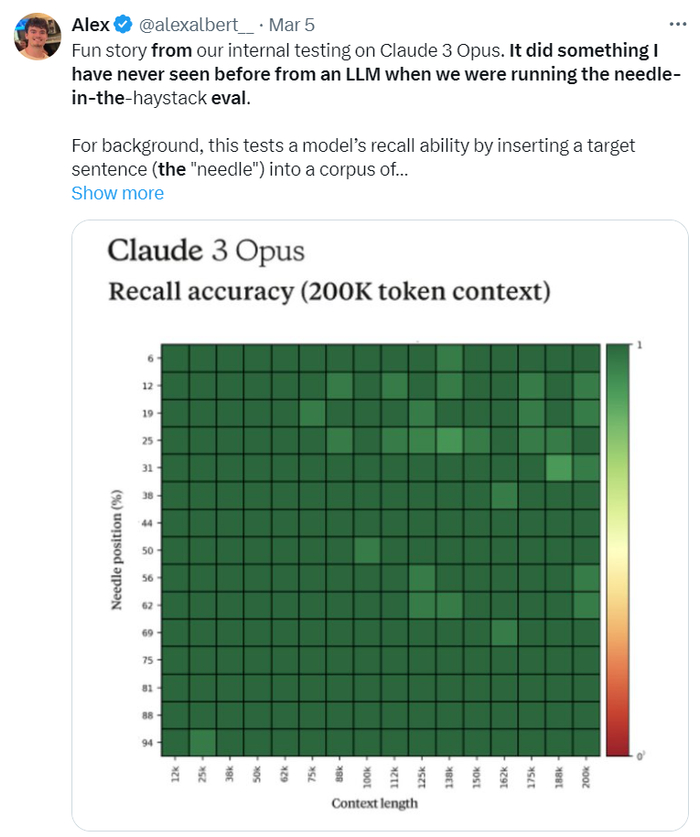Click the green-to-red color scale bar

618,549
